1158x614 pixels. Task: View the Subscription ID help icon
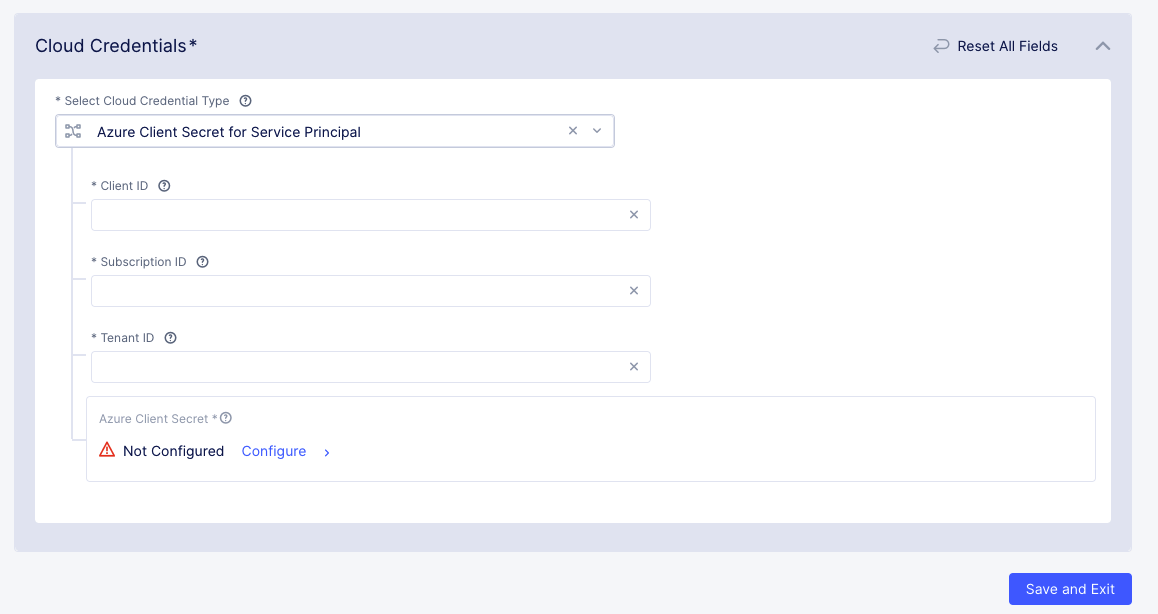click(x=202, y=261)
